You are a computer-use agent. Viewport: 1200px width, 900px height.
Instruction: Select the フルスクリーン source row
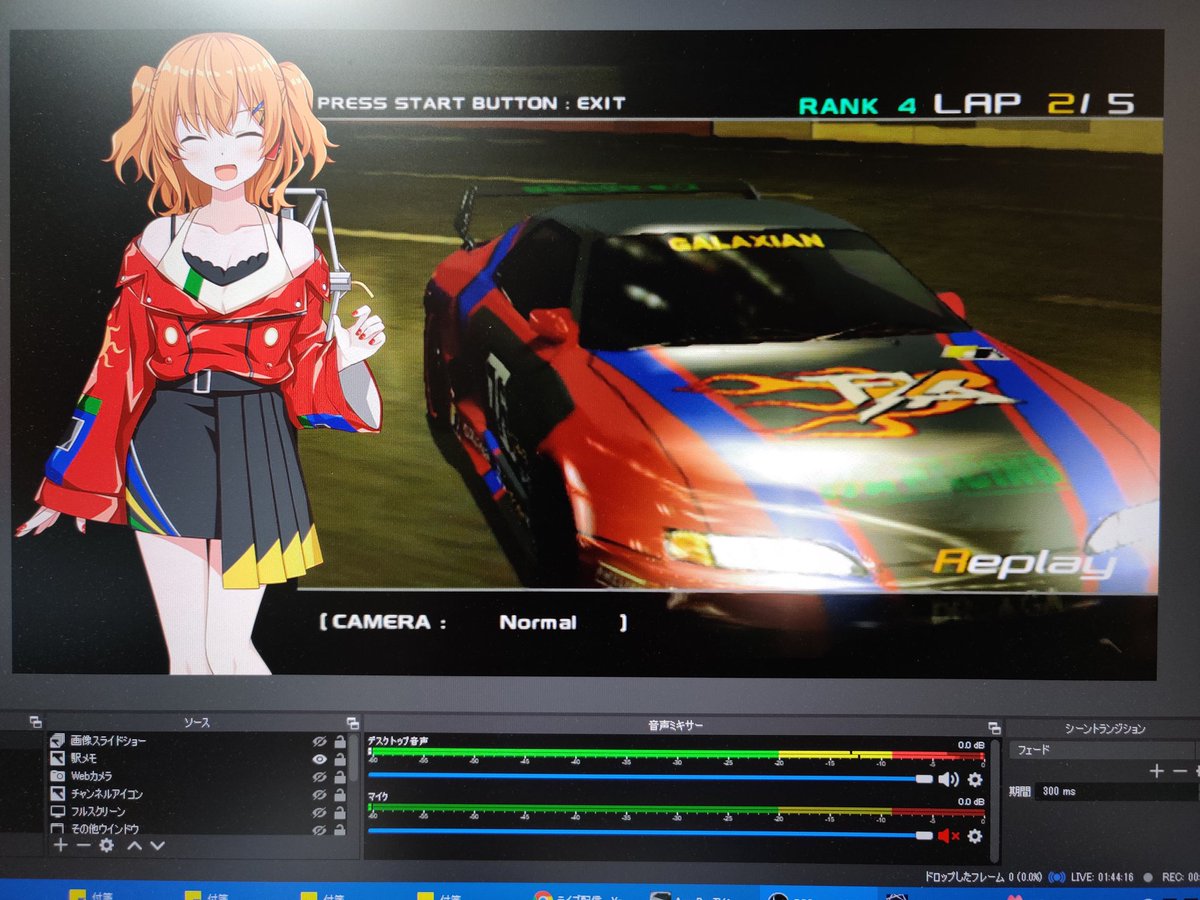(198, 812)
